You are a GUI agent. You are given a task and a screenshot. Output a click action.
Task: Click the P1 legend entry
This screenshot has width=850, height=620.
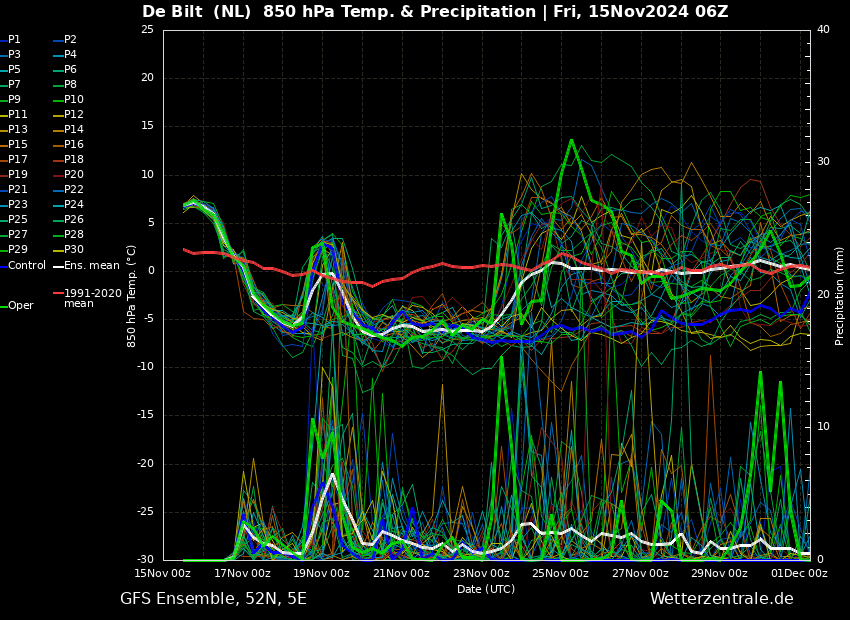(x=14, y=40)
